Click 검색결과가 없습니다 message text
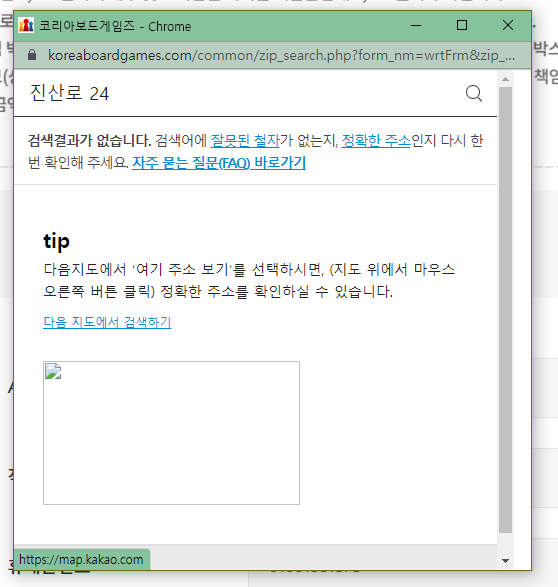Screen dimensions: 558x587 pos(89,141)
